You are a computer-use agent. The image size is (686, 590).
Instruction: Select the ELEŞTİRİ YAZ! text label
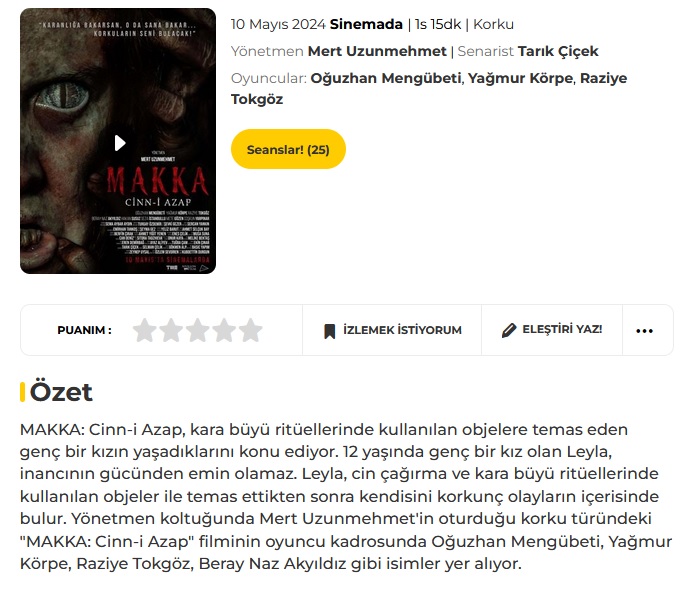[562, 329]
